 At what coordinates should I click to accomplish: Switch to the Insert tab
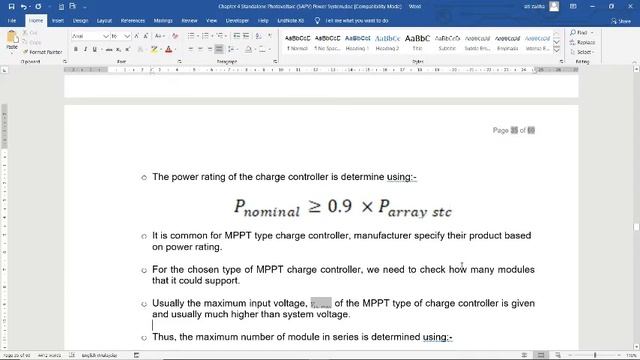[x=58, y=20]
